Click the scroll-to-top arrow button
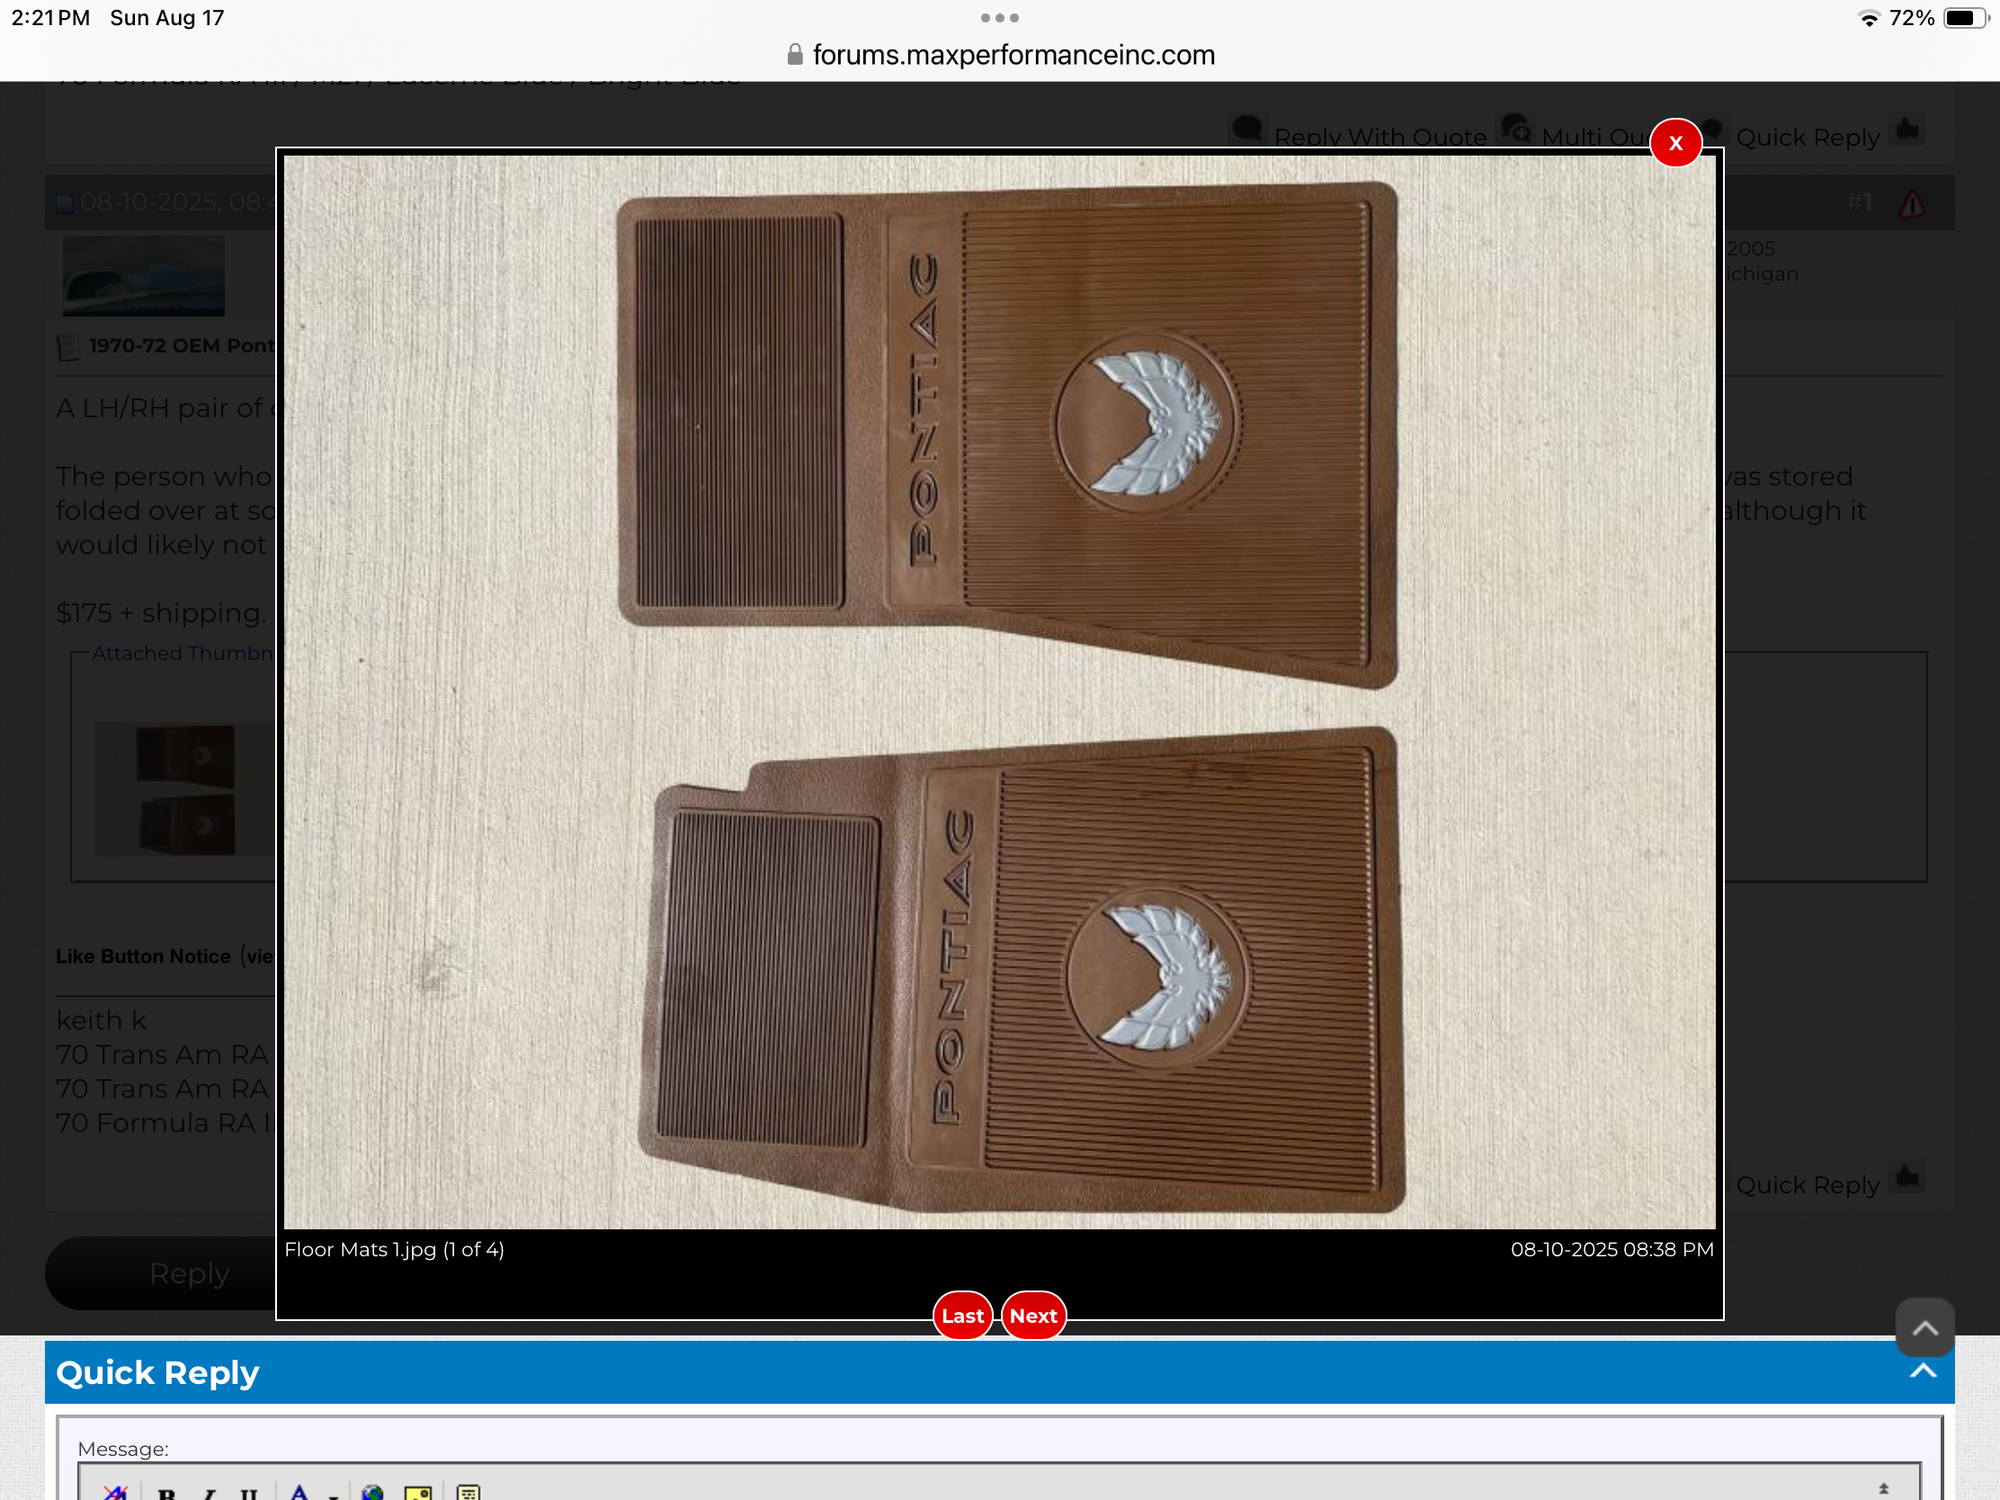 pos(1924,1327)
